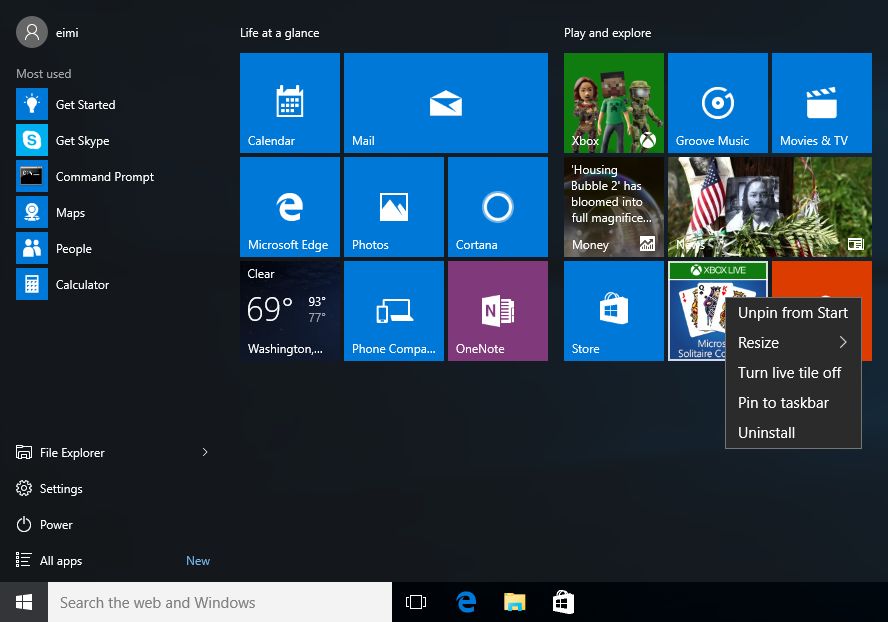Open the Money news tile

pos(613,207)
